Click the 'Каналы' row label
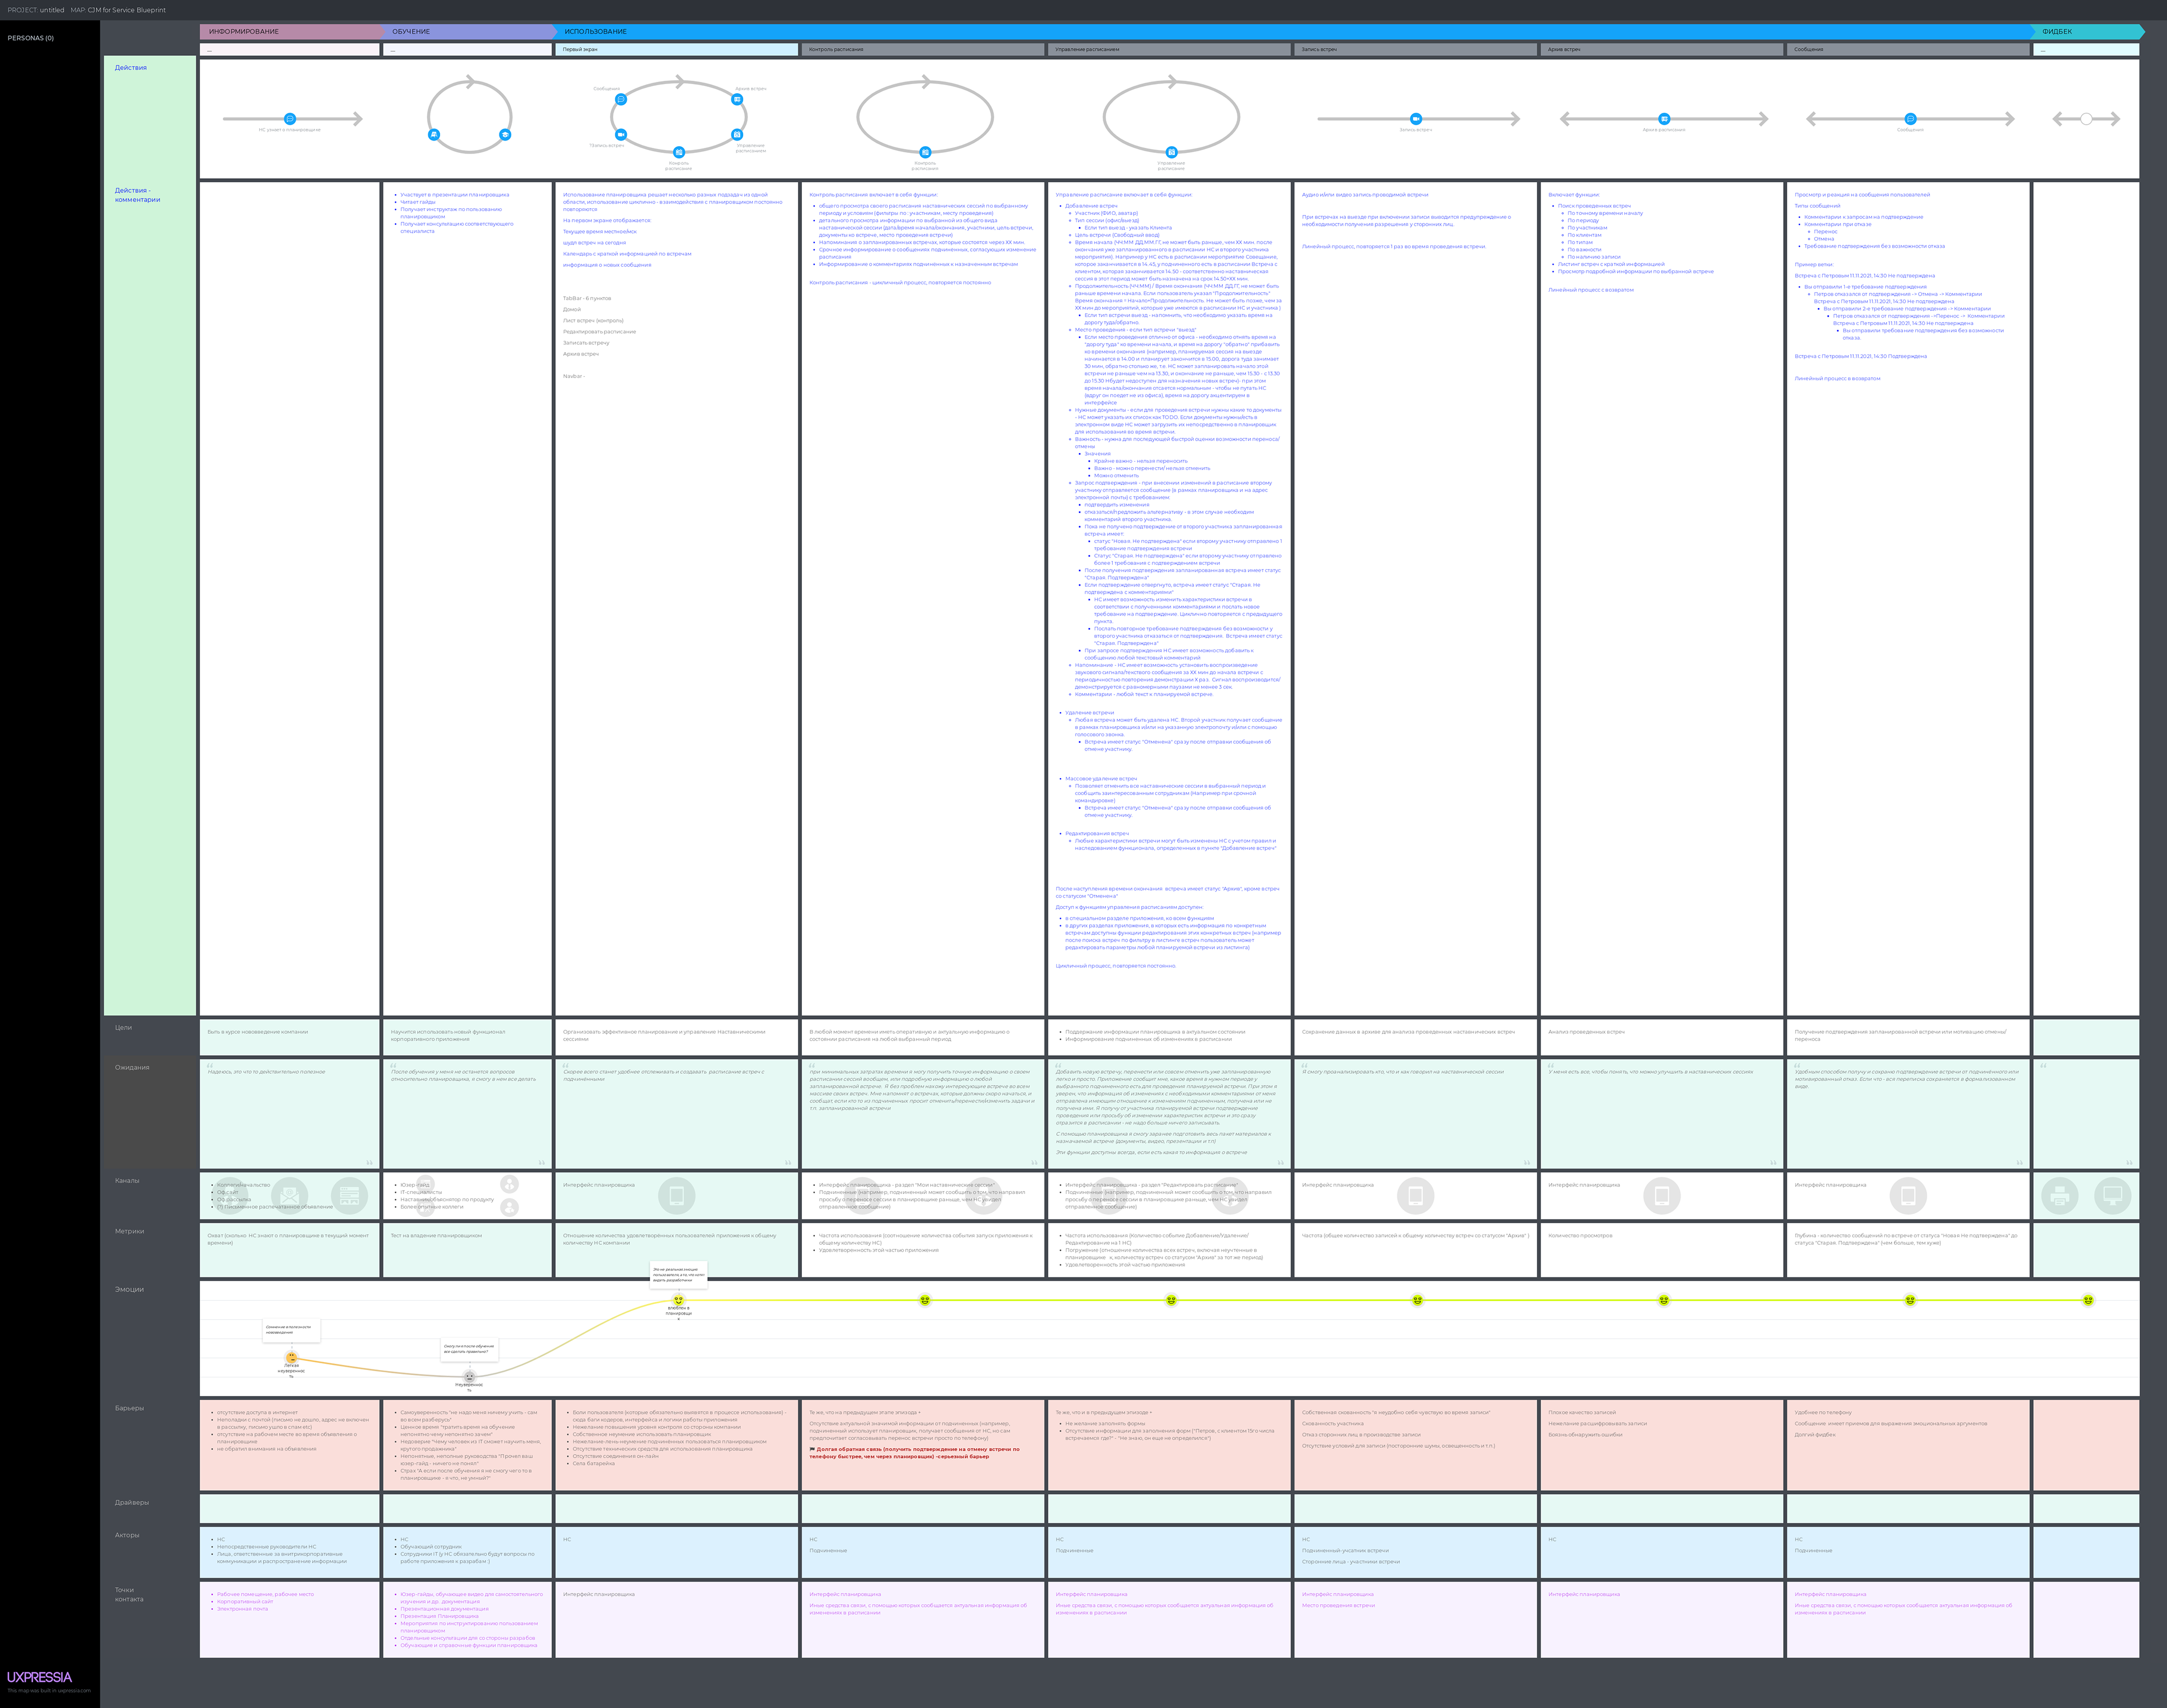Viewport: 2167px width, 1708px height. click(127, 1181)
